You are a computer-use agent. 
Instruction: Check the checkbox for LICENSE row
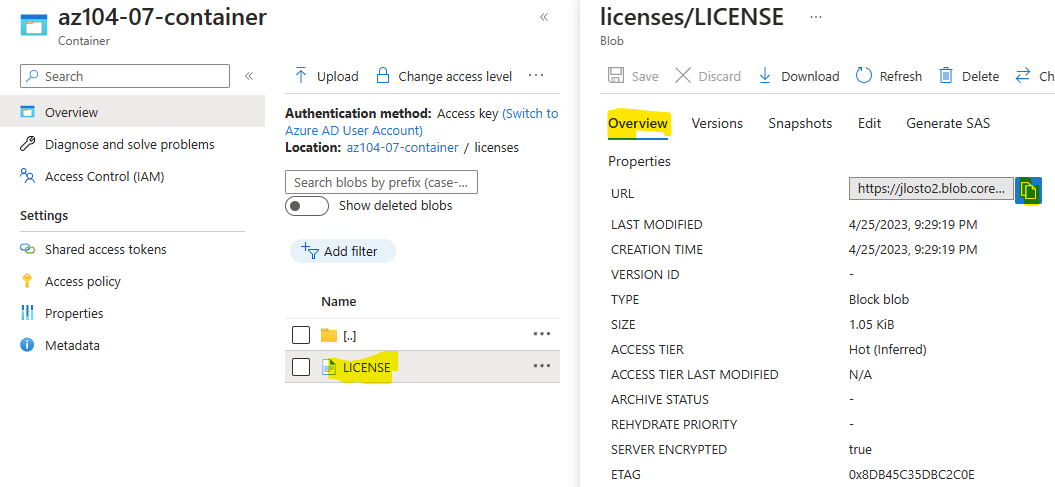(x=301, y=367)
